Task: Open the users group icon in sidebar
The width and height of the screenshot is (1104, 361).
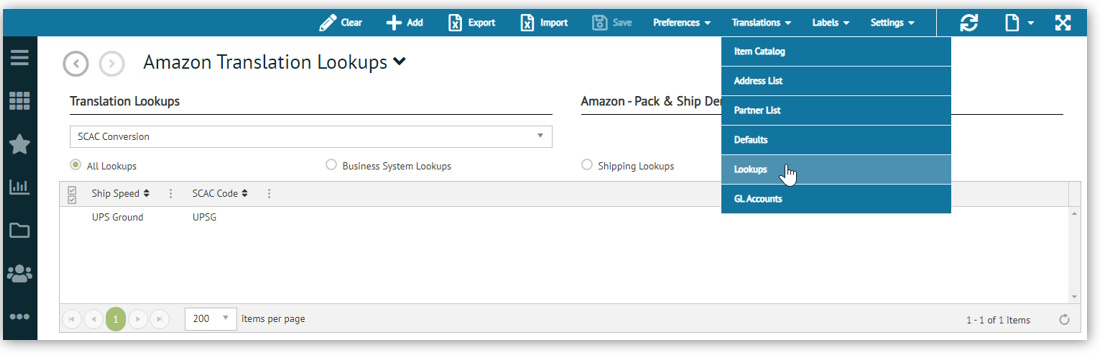Action: 19,273
